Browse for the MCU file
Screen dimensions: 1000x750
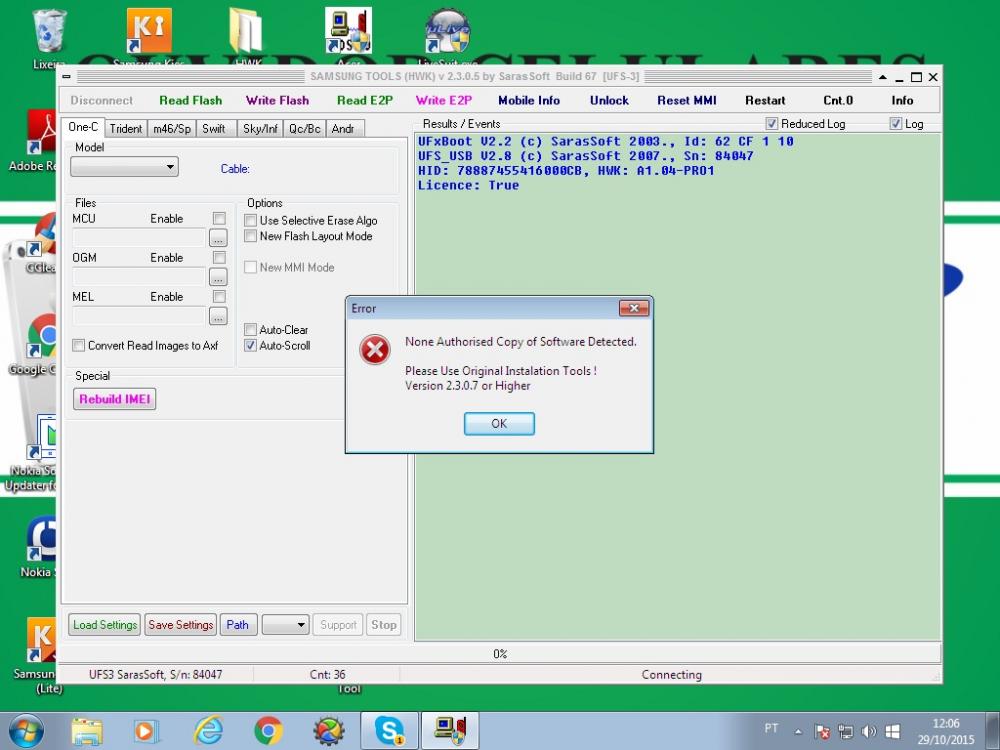coord(218,238)
